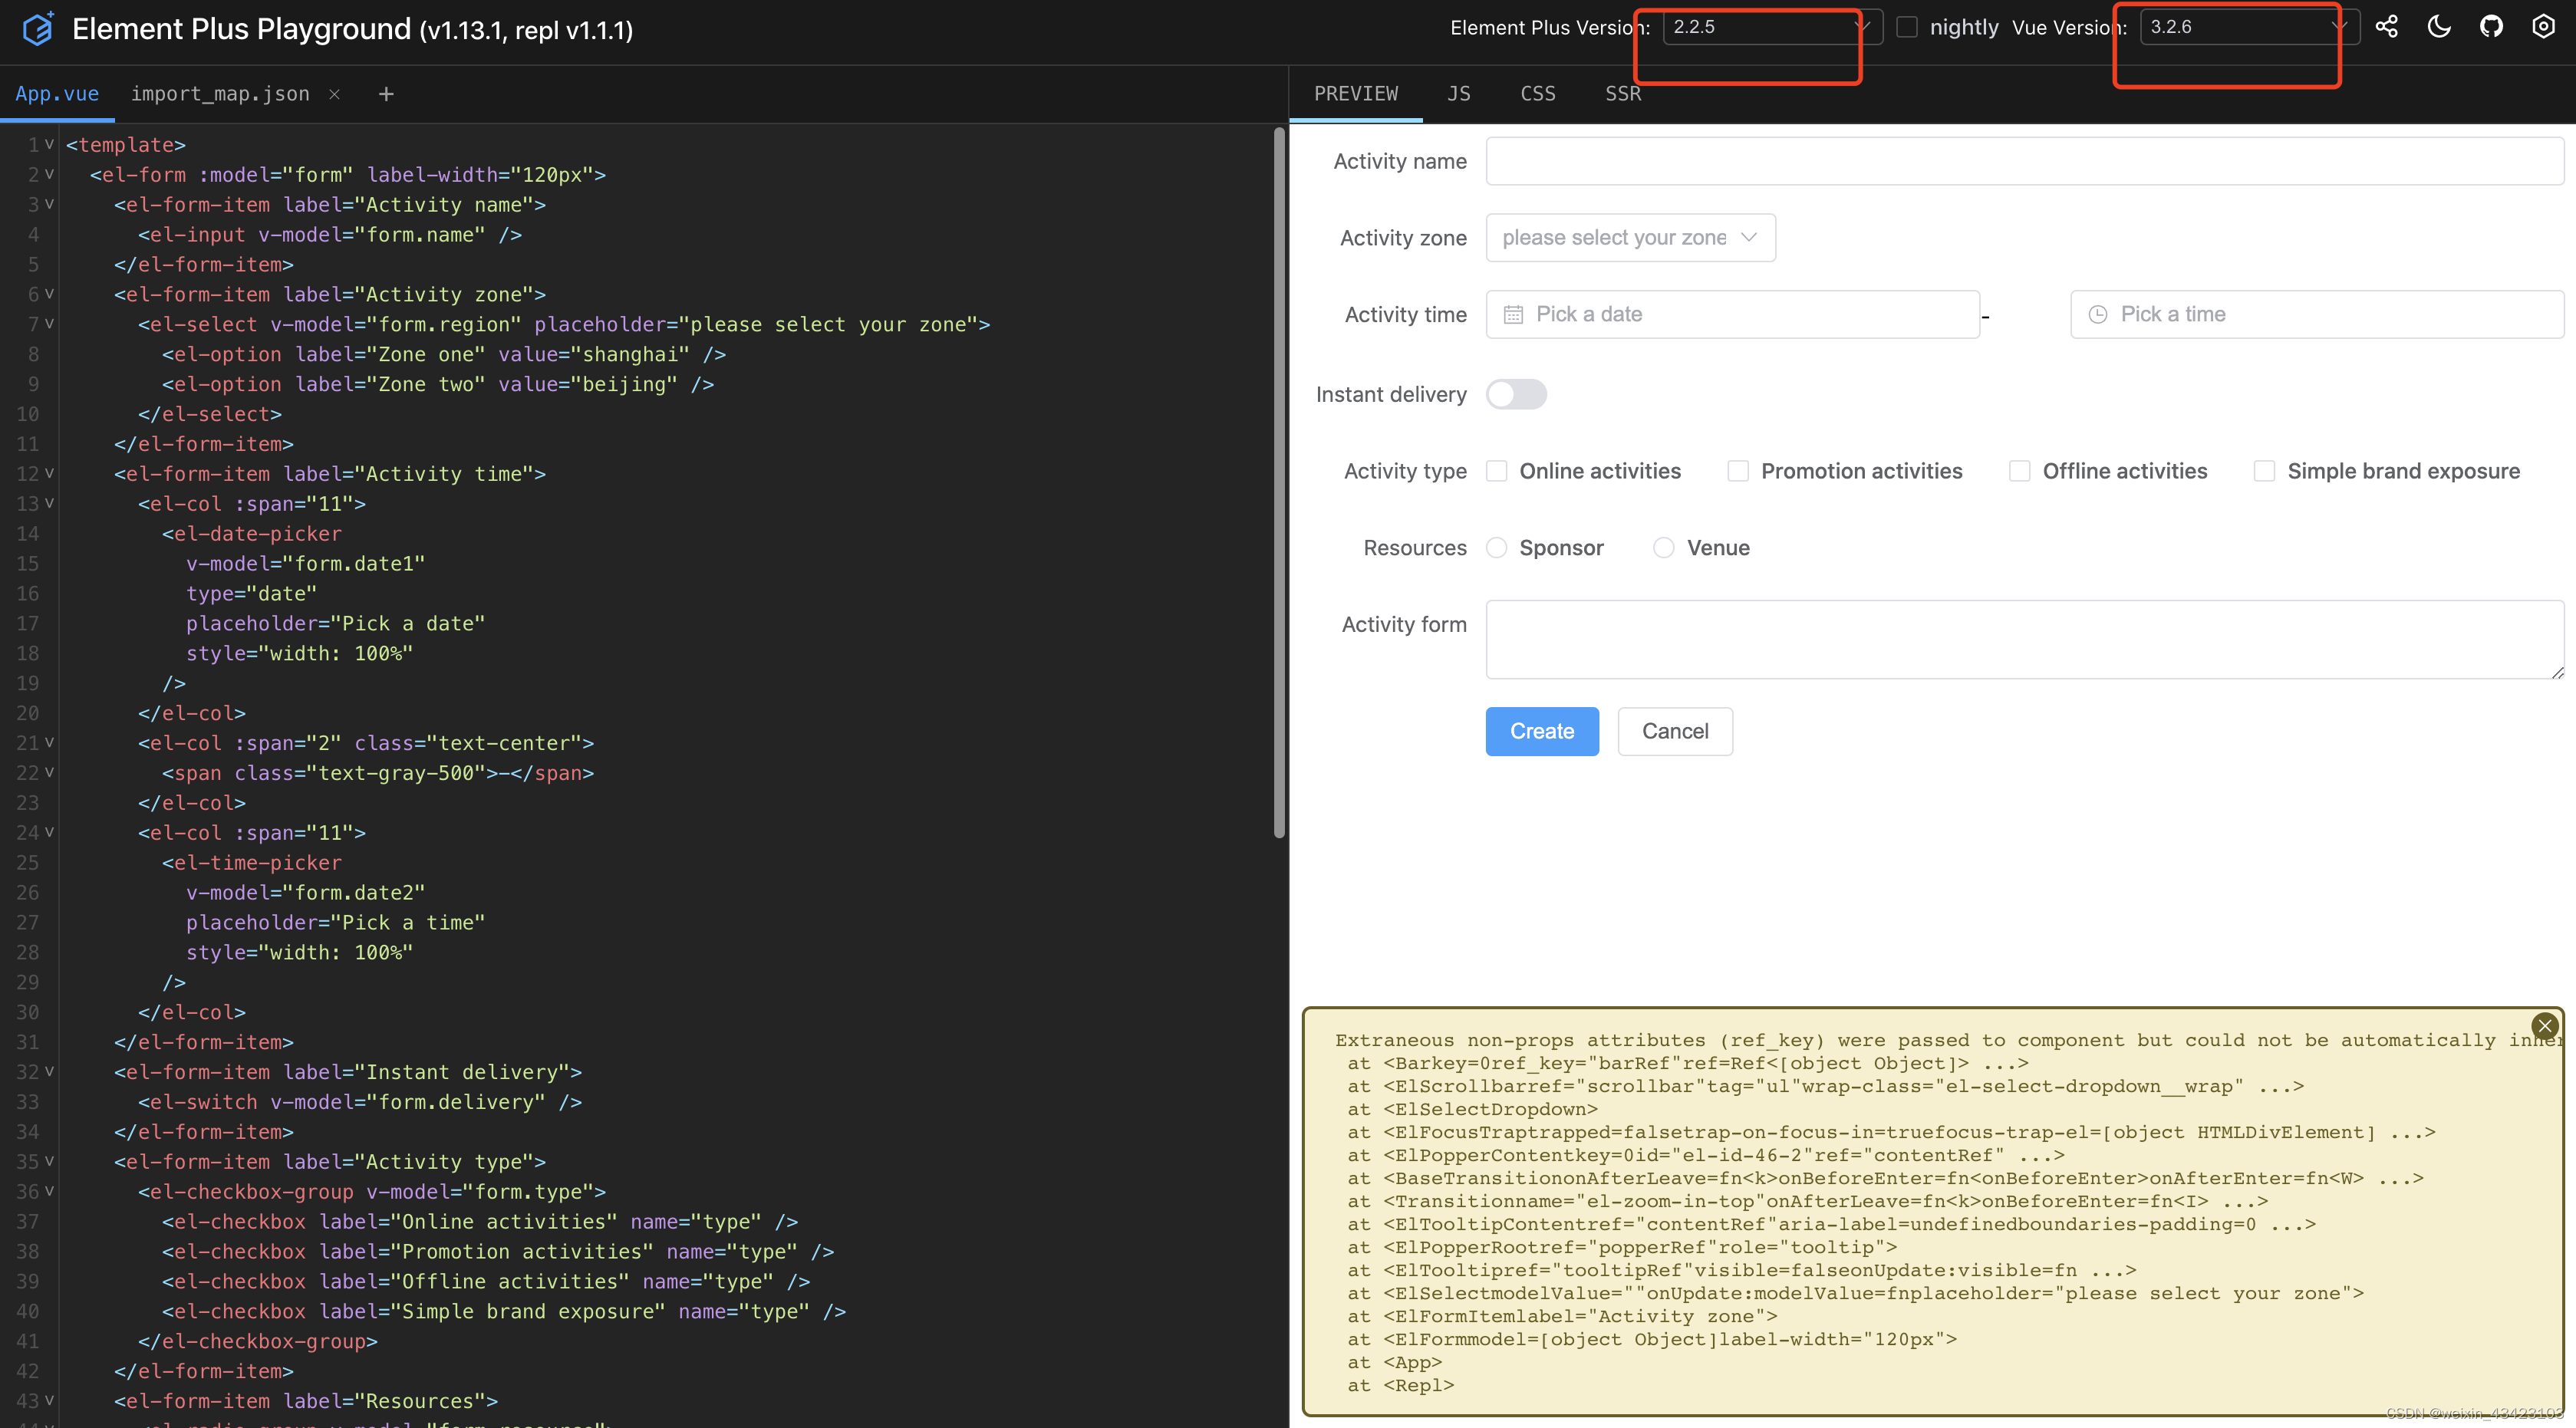Switch to the CSS output tab
Image resolution: width=2576 pixels, height=1428 pixels.
point(1537,94)
